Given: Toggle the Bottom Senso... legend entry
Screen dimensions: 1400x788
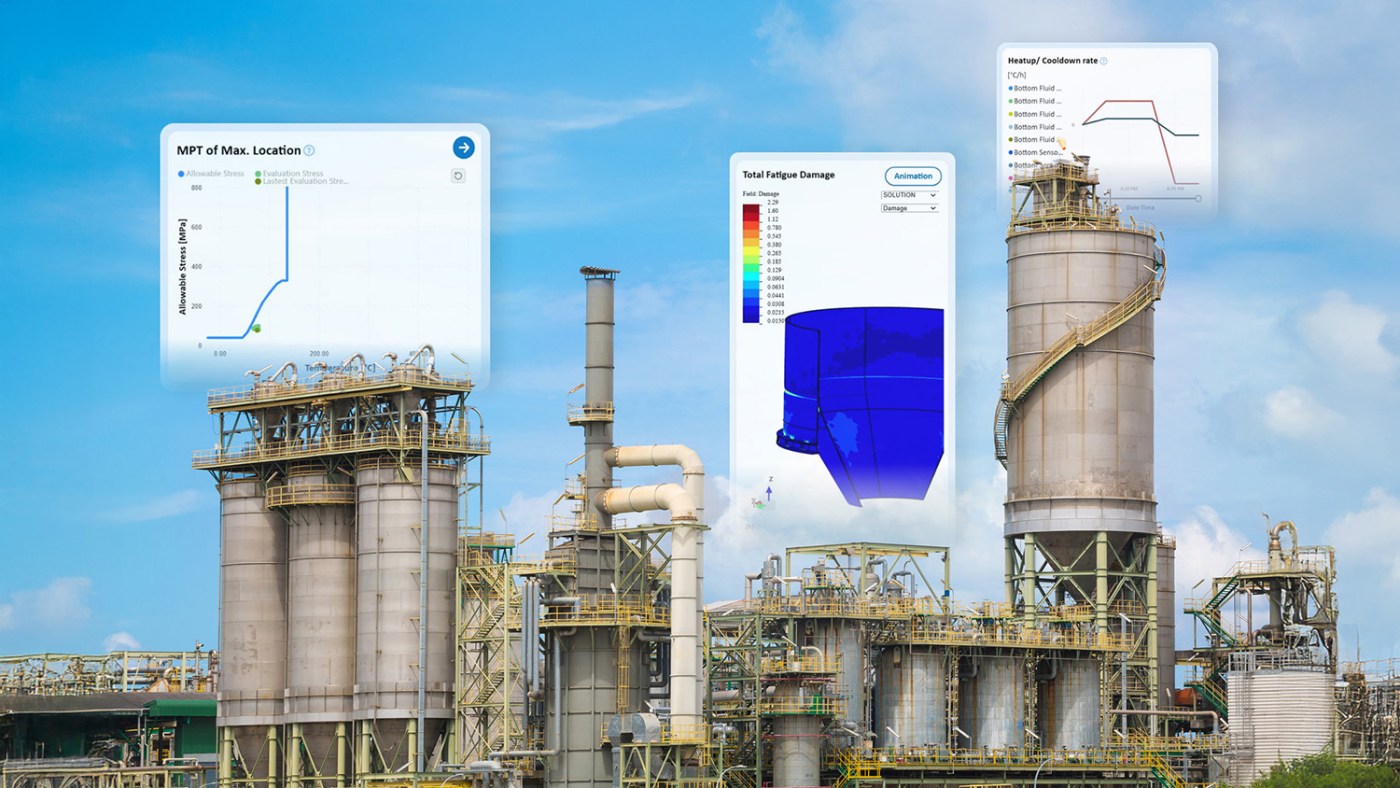Looking at the screenshot, I should click(1035, 153).
